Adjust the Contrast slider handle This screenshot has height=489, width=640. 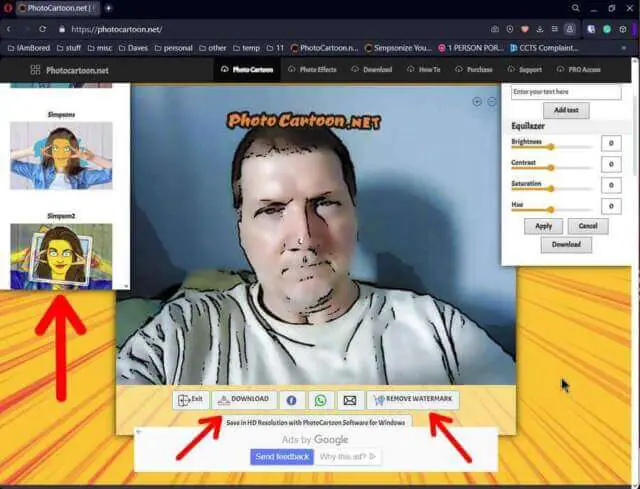click(x=551, y=168)
